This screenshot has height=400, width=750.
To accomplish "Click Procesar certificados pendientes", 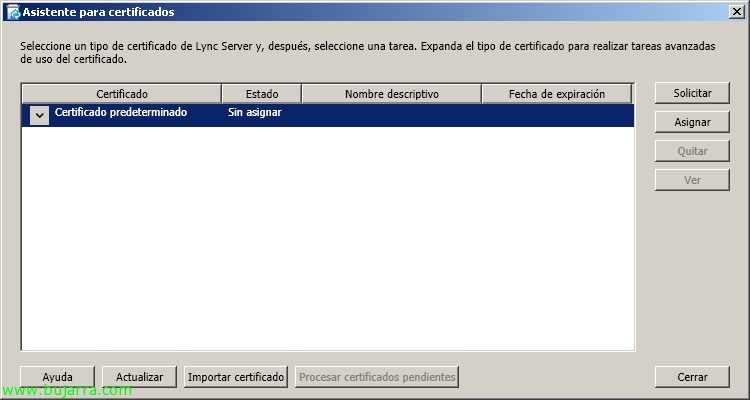I will pyautogui.click(x=377, y=377).
